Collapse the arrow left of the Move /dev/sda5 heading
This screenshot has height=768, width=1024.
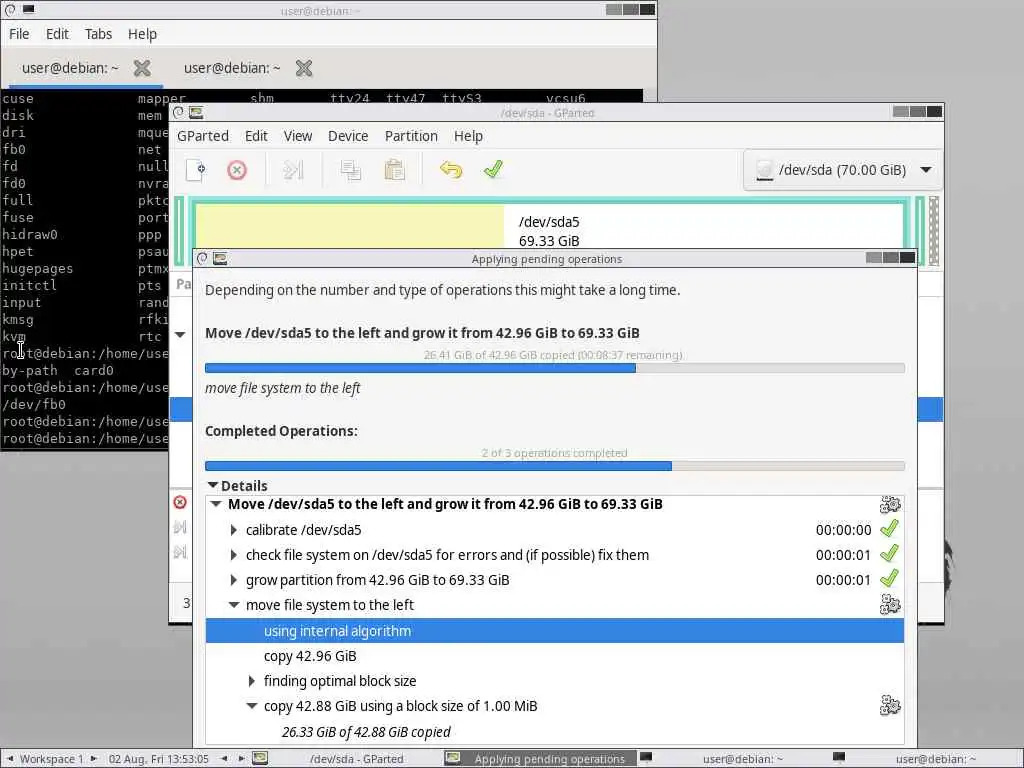tap(180, 334)
